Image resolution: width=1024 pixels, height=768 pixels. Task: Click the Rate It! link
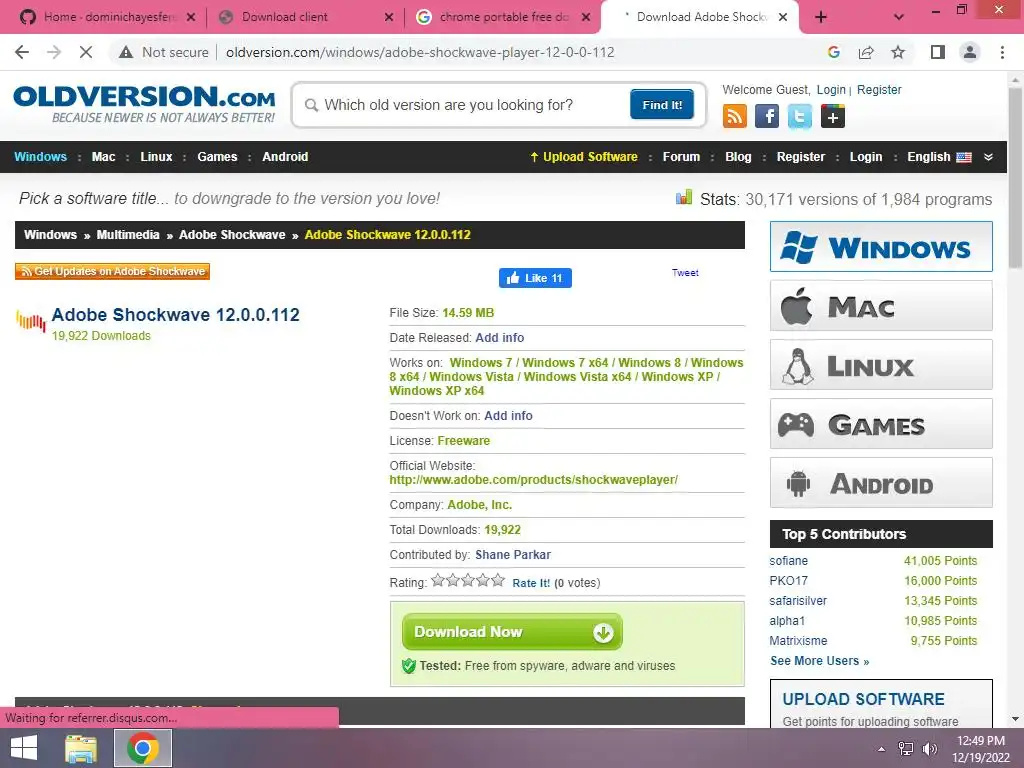coord(531,583)
